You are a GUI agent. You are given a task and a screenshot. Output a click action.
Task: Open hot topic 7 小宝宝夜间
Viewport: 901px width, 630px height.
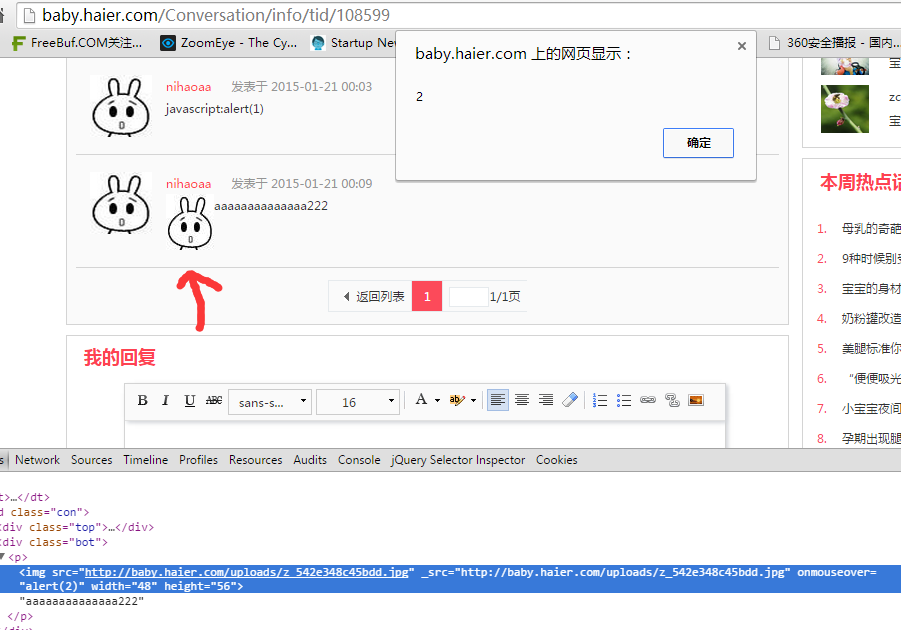tap(871, 409)
